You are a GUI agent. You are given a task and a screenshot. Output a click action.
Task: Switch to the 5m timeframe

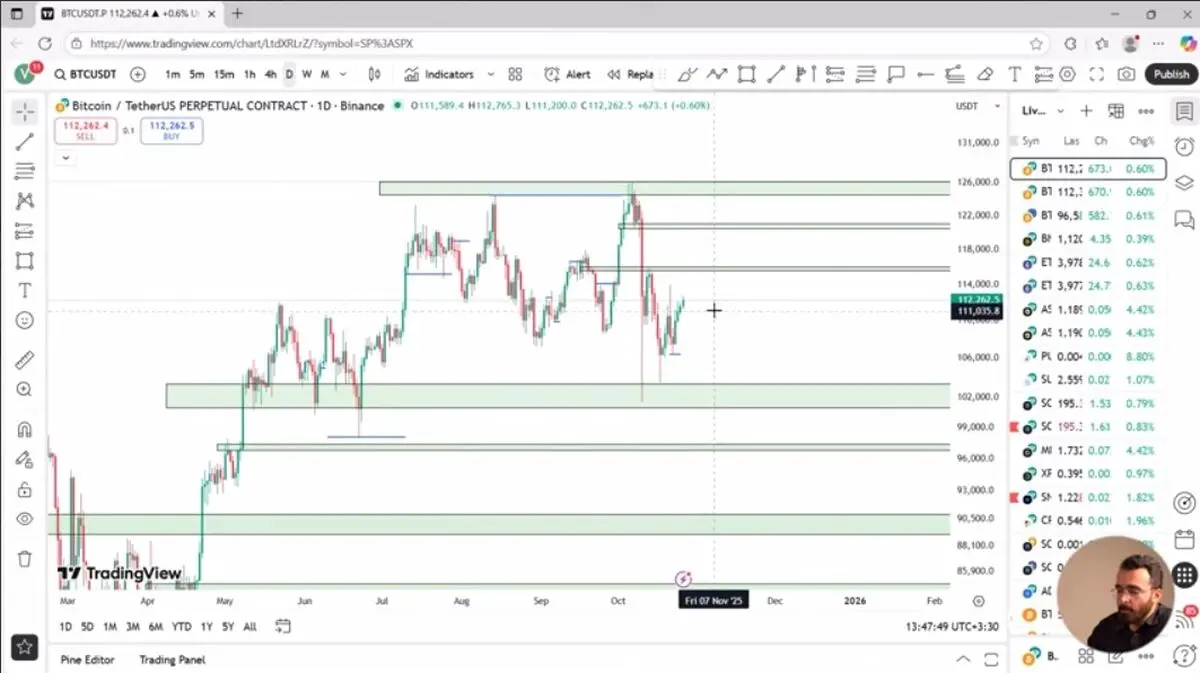(197, 74)
